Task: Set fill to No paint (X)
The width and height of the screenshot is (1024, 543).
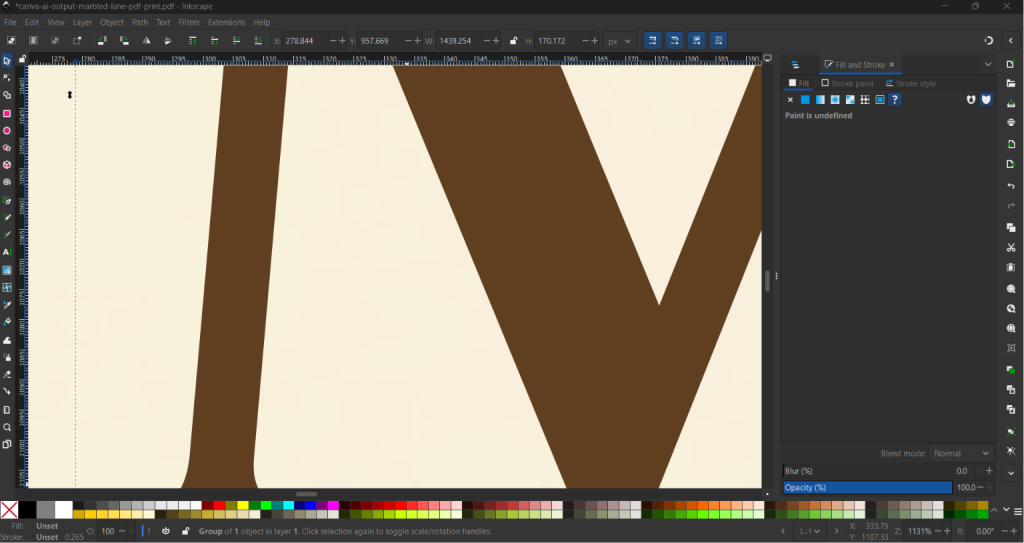Action: (790, 100)
